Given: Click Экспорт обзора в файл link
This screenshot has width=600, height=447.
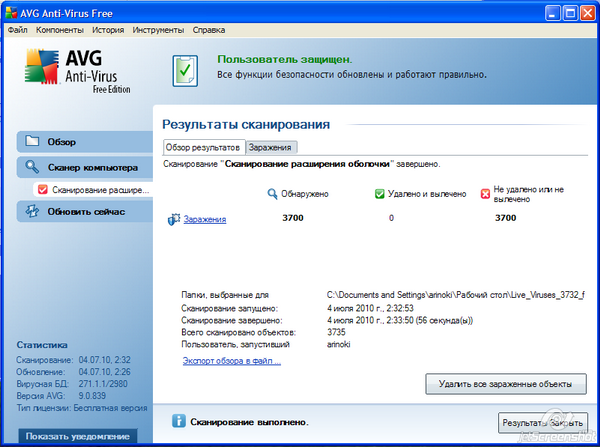Looking at the screenshot, I should (232, 361).
